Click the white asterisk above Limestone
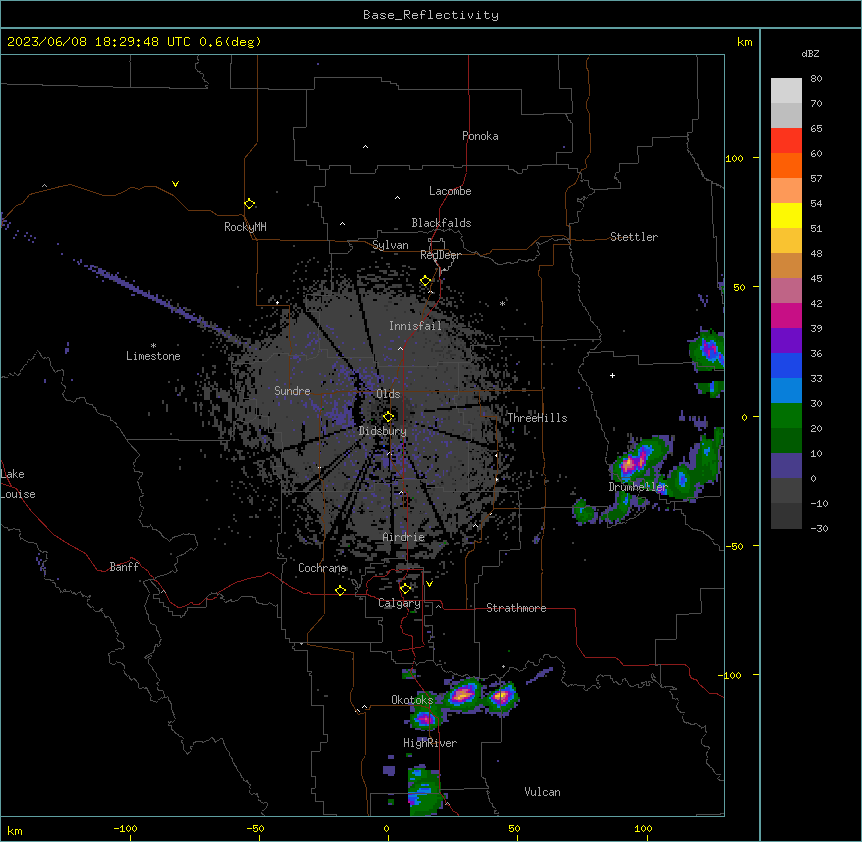The height and width of the screenshot is (842, 862). point(153,346)
